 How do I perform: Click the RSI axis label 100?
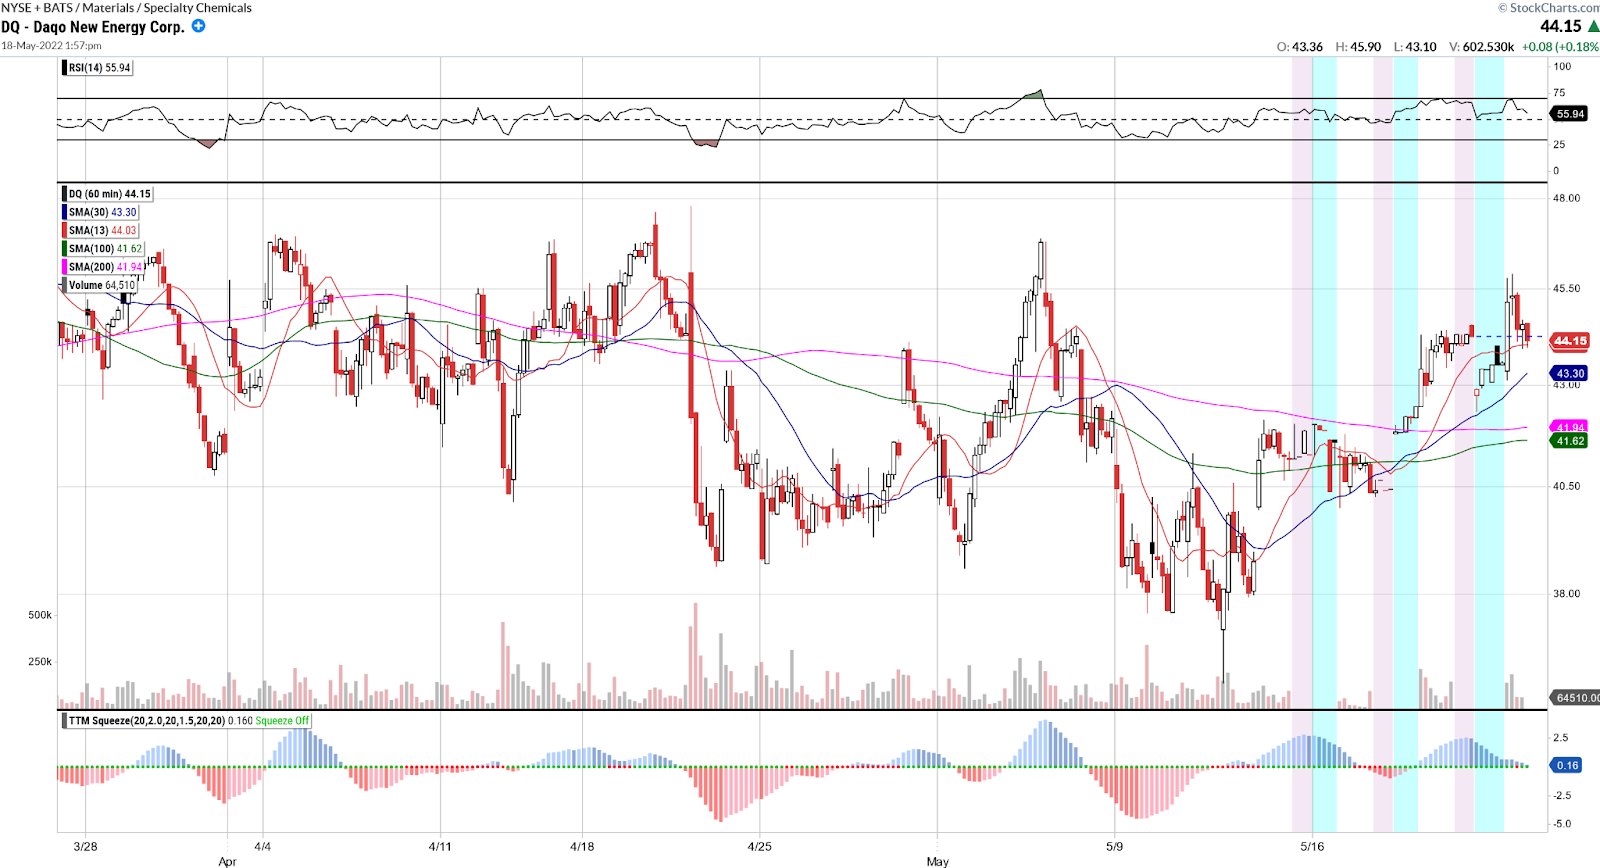(x=1562, y=67)
